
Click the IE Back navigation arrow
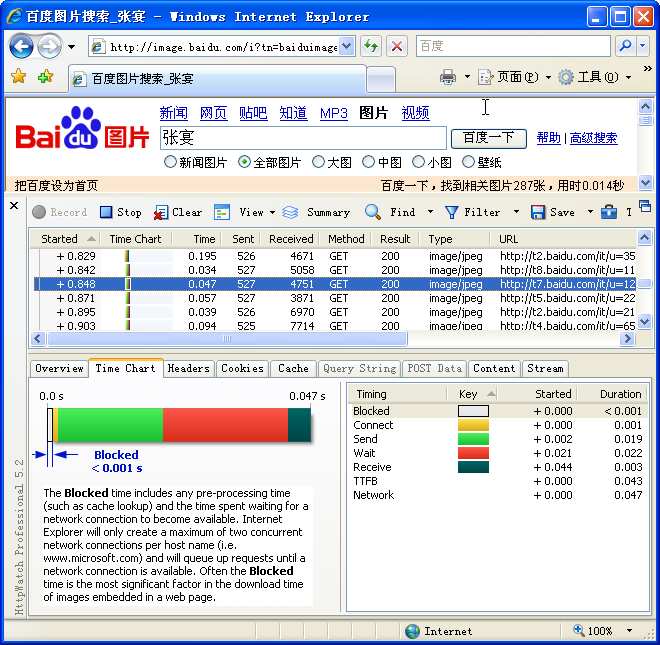click(21, 46)
